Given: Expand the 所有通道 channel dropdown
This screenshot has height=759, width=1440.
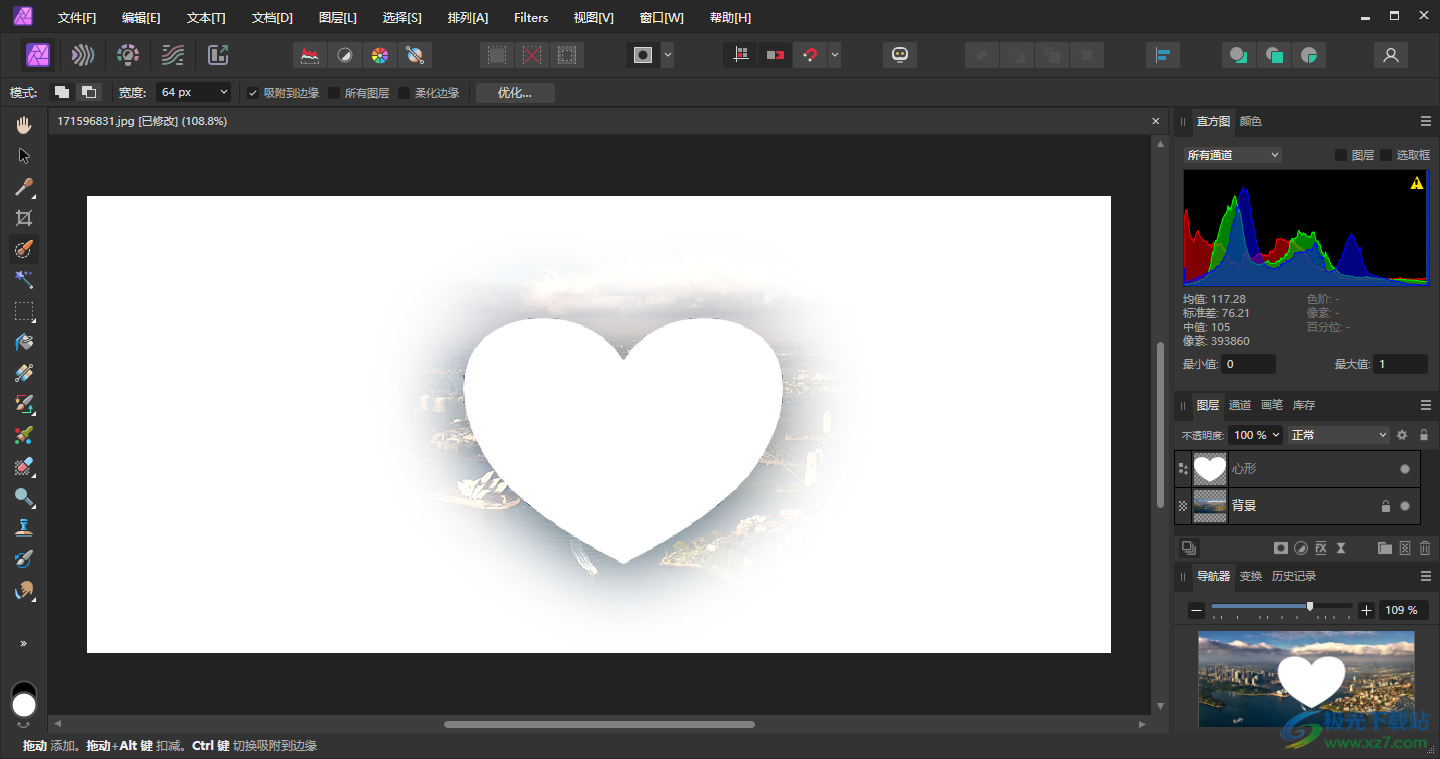Looking at the screenshot, I should [x=1232, y=155].
